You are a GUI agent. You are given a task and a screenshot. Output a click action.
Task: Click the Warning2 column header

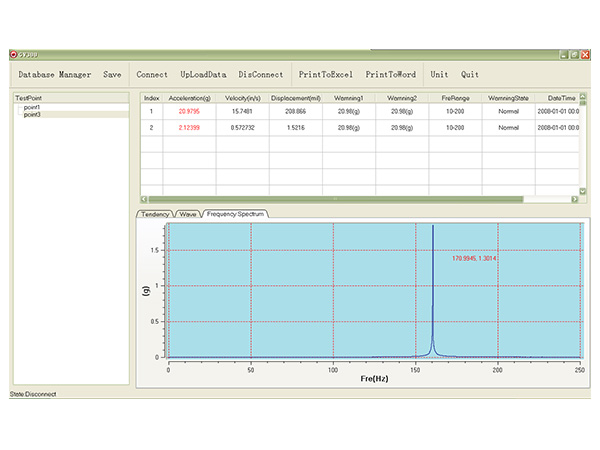coord(402,98)
